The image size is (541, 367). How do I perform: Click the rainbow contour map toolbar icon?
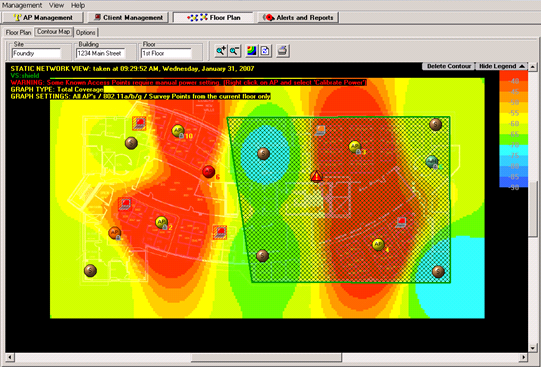pyautogui.click(x=252, y=51)
